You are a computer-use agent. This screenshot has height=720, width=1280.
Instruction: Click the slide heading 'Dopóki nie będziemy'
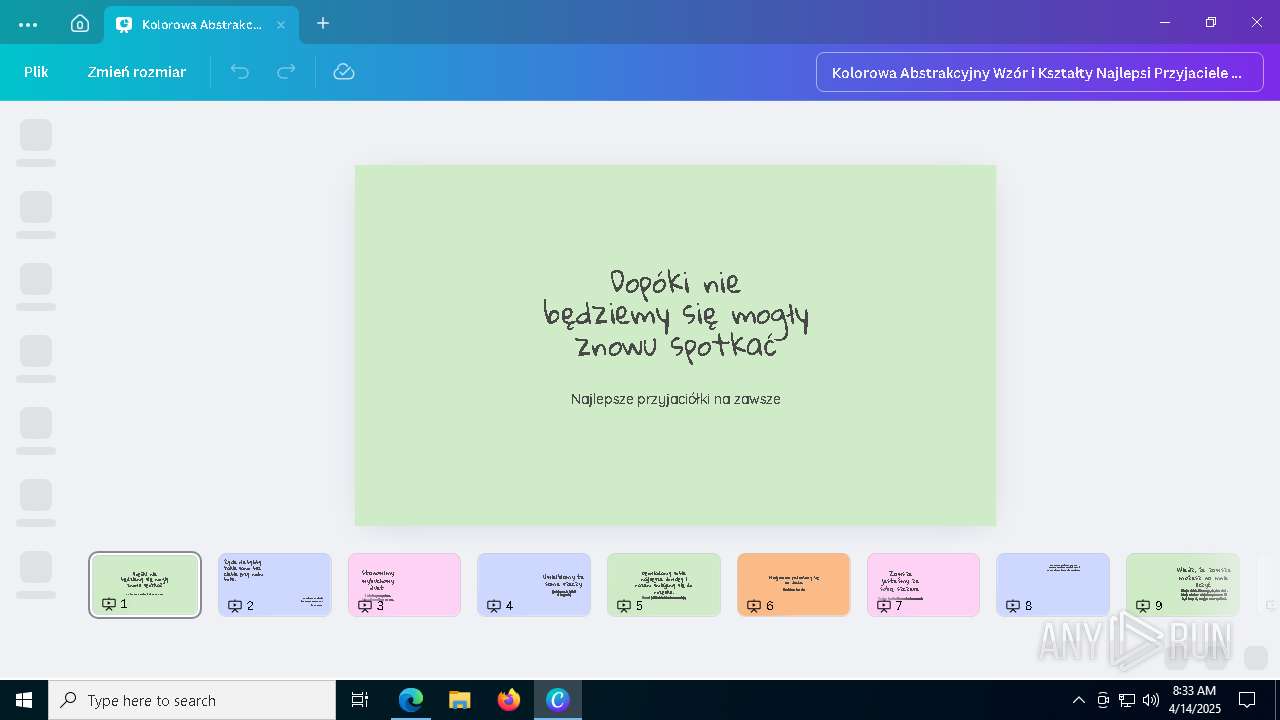(x=676, y=314)
